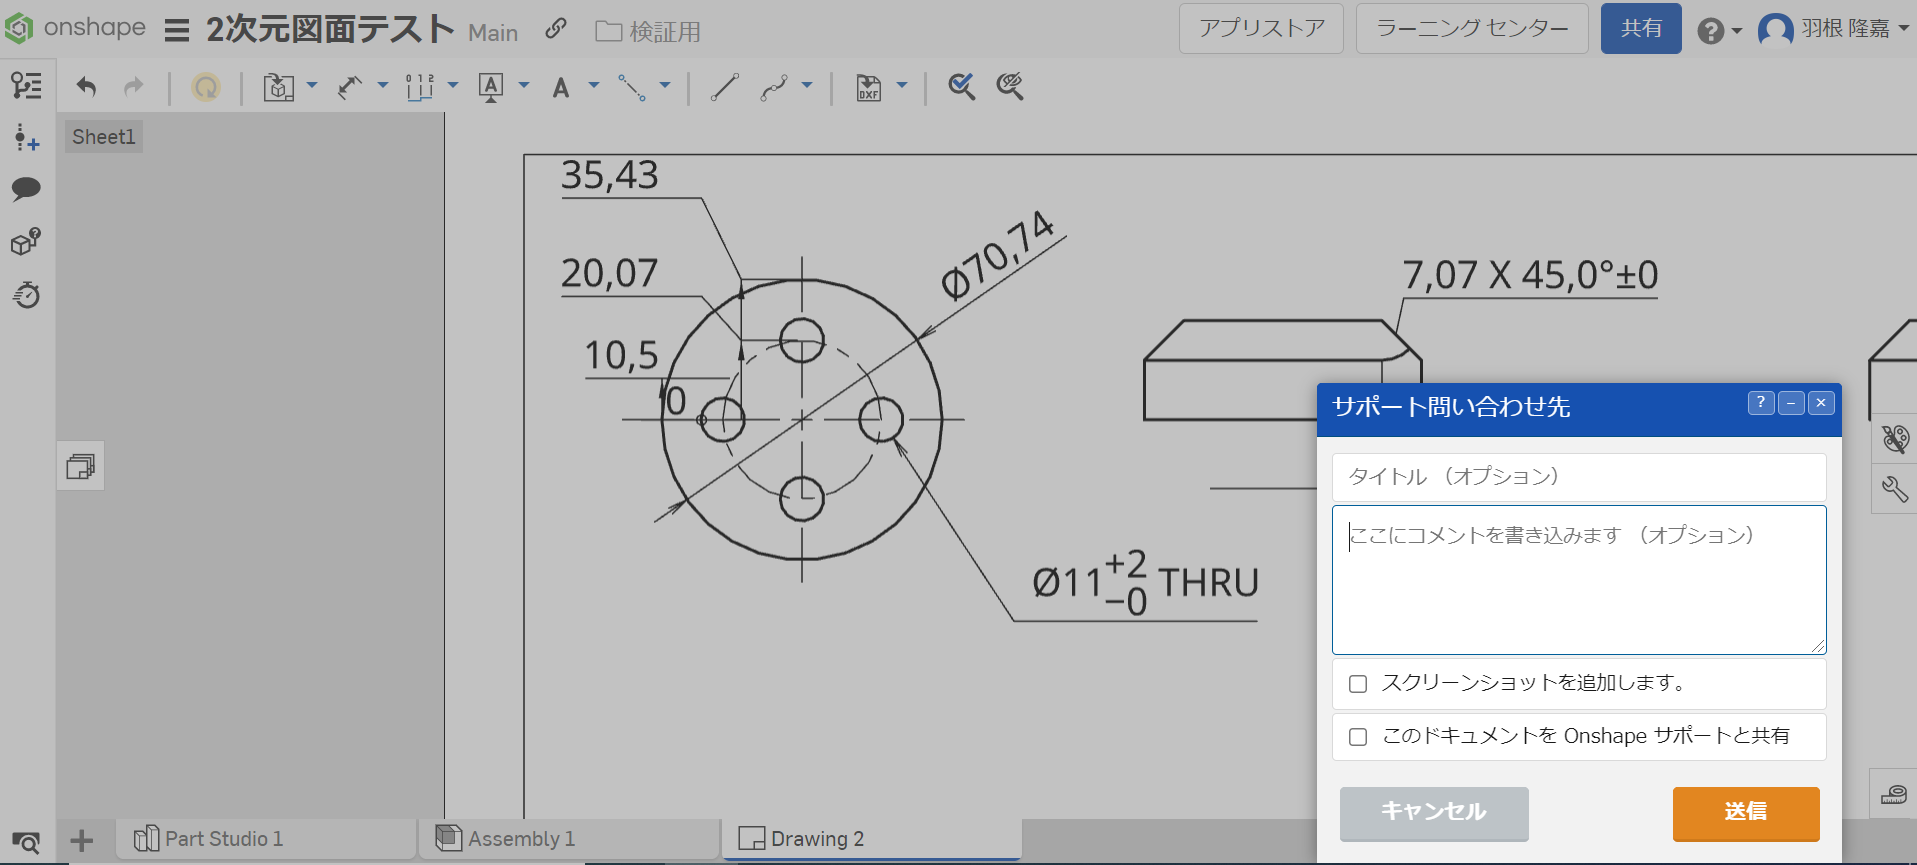Expand the Insert view dropdown arrow
1917x865 pixels.
(312, 86)
